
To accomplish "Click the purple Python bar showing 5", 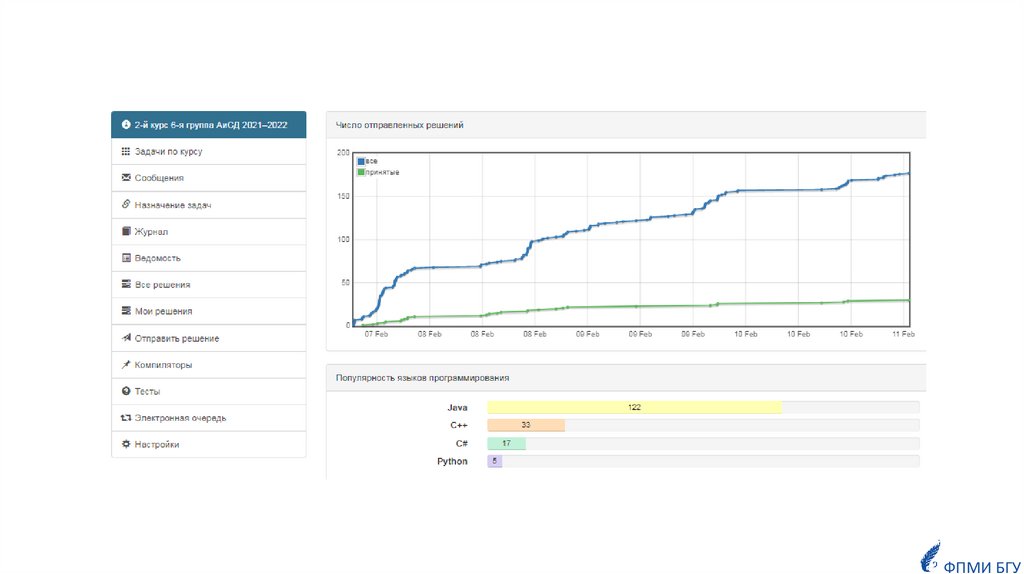I will pyautogui.click(x=494, y=462).
